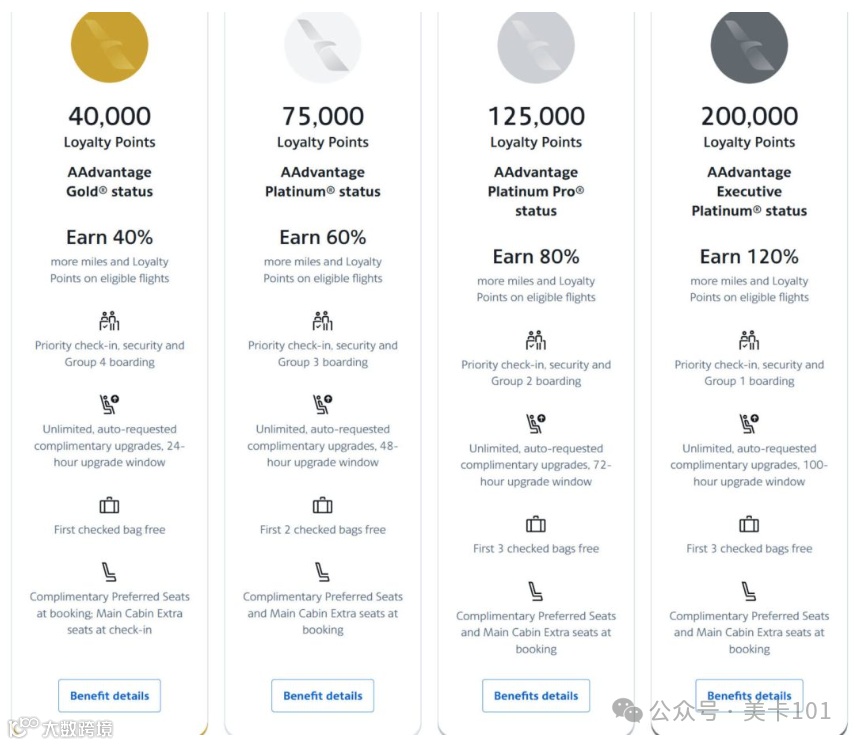Viewport: 859px width, 745px height.
Task: Click the 72-hour upgrade window seat icon
Action: click(x=536, y=424)
